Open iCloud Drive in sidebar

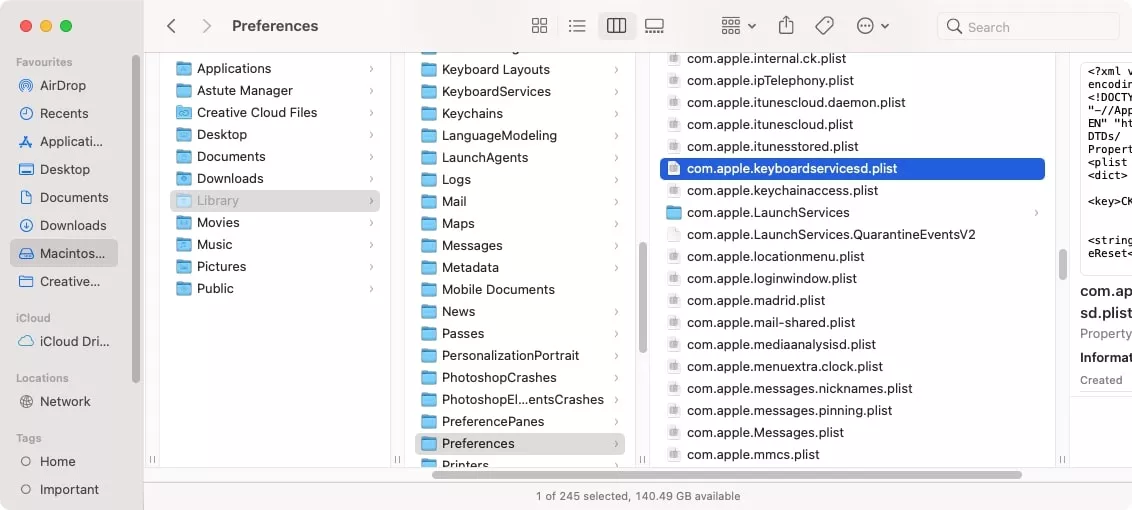click(73, 341)
